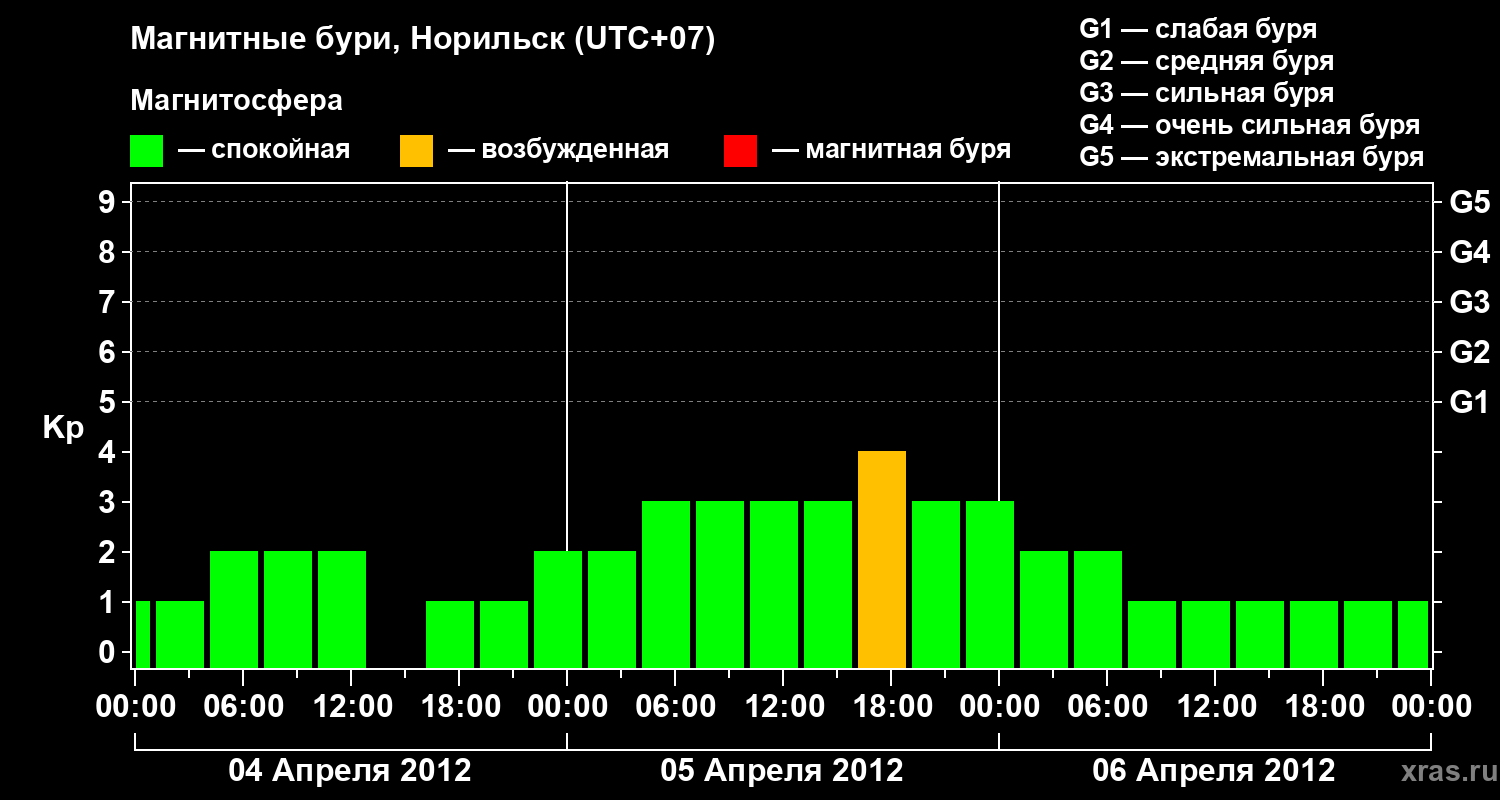The image size is (1500, 800).
Task: Click legend line 'G1 — слабая буря'
Action: (x=1198, y=29)
